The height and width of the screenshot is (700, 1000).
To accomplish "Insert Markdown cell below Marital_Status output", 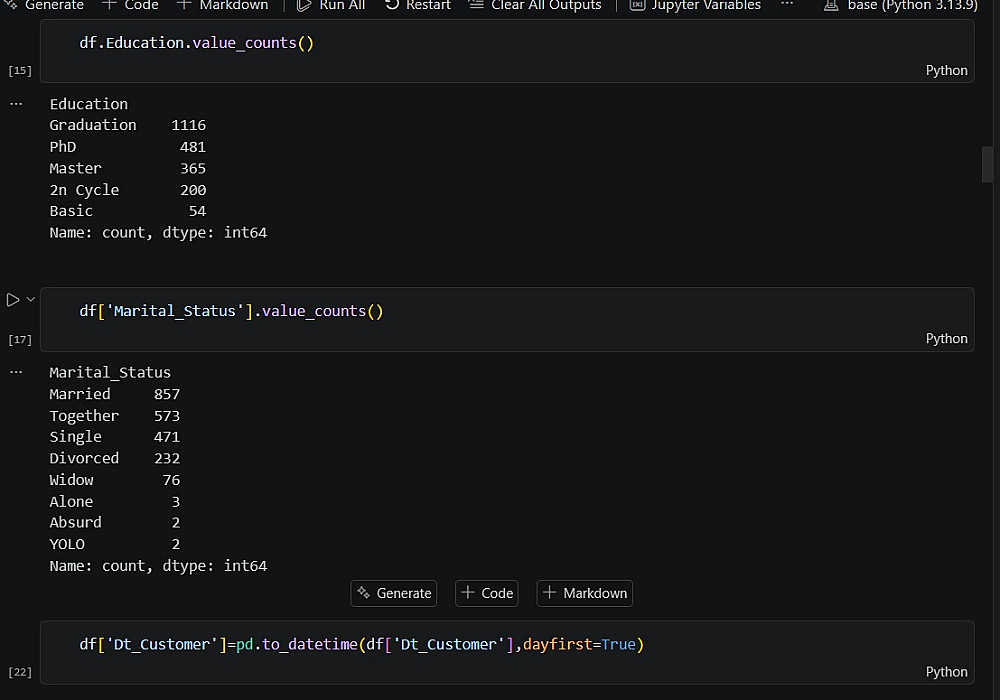I will [584, 593].
